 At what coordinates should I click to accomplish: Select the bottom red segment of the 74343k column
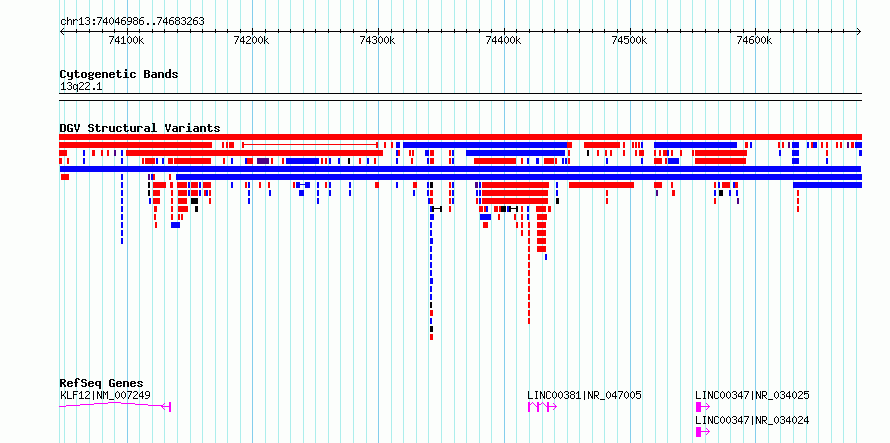point(431,337)
